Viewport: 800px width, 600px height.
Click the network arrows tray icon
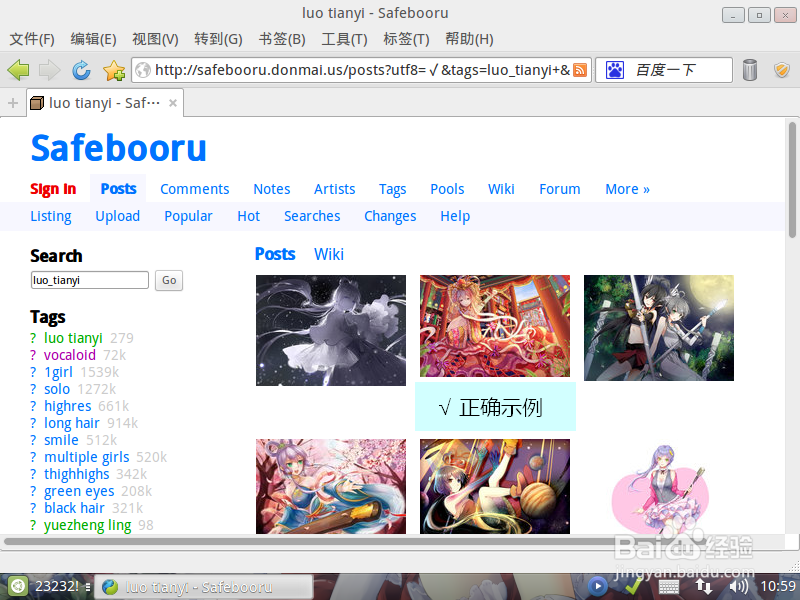(704, 586)
